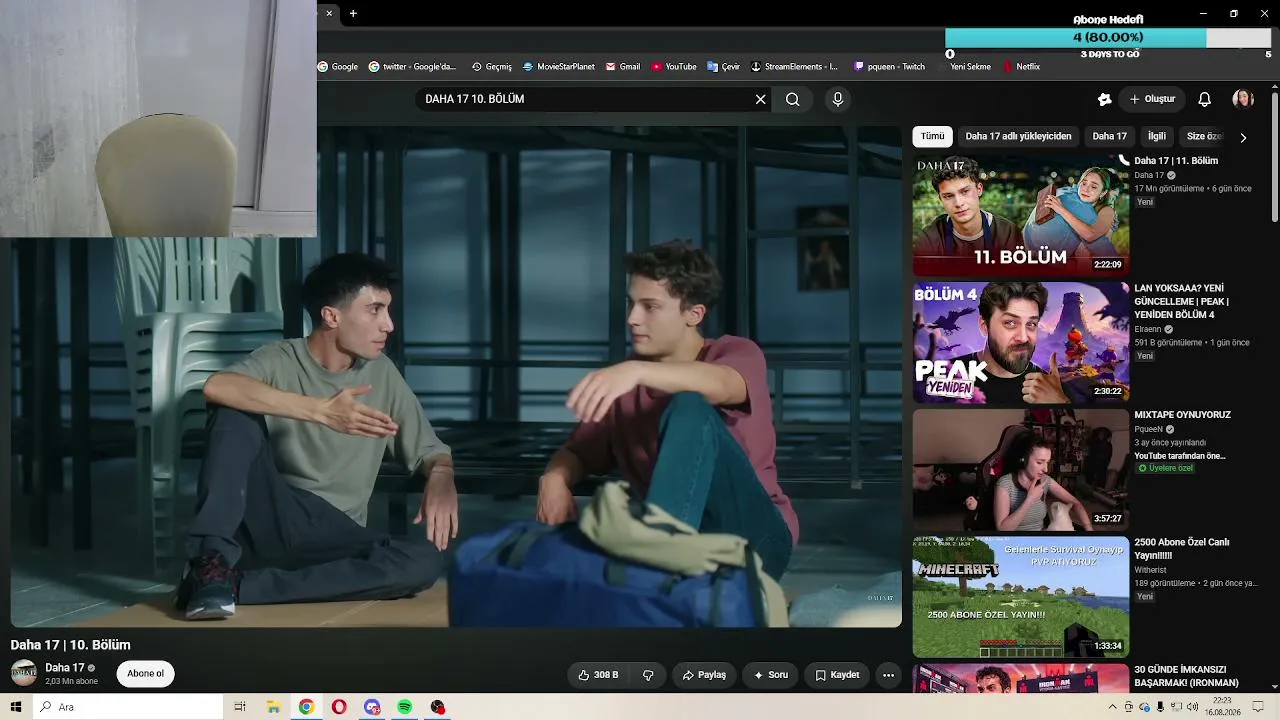Share the video using Paylaş

704,675
